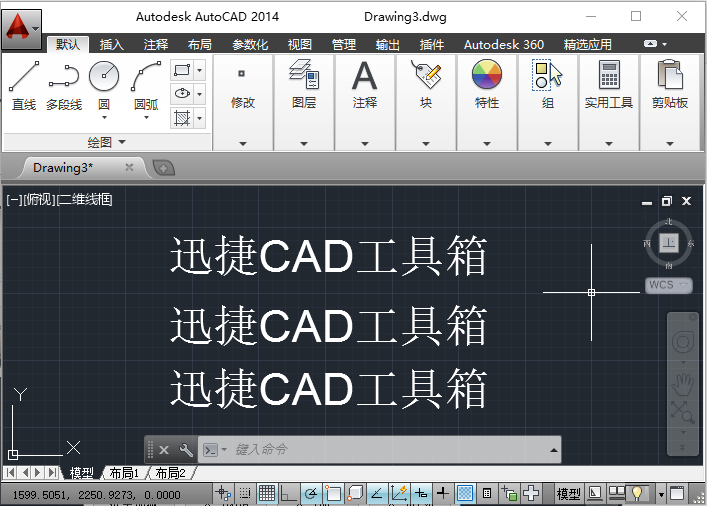The height and width of the screenshot is (506, 707).
Task: Toggle Transparency display in status bar
Action: coord(465,493)
